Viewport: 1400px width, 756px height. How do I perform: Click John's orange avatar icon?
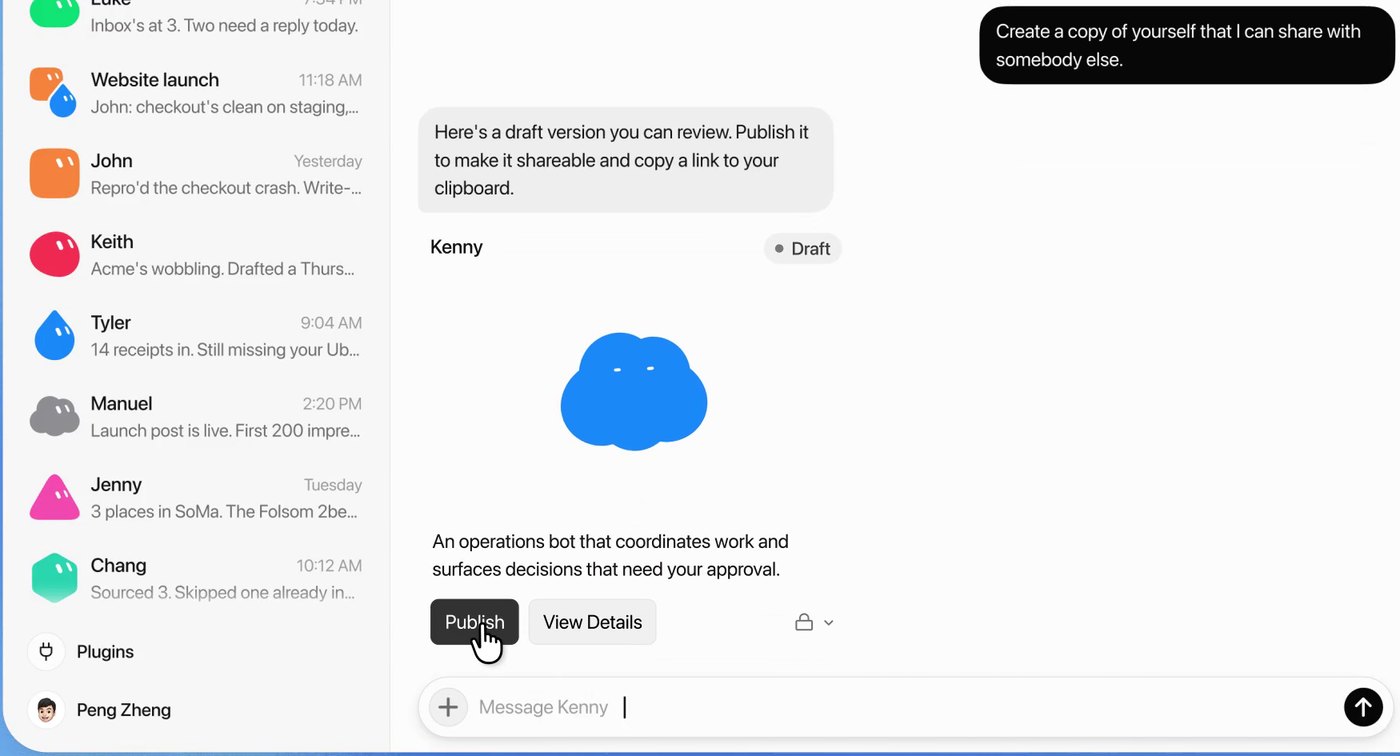[x=54, y=173]
